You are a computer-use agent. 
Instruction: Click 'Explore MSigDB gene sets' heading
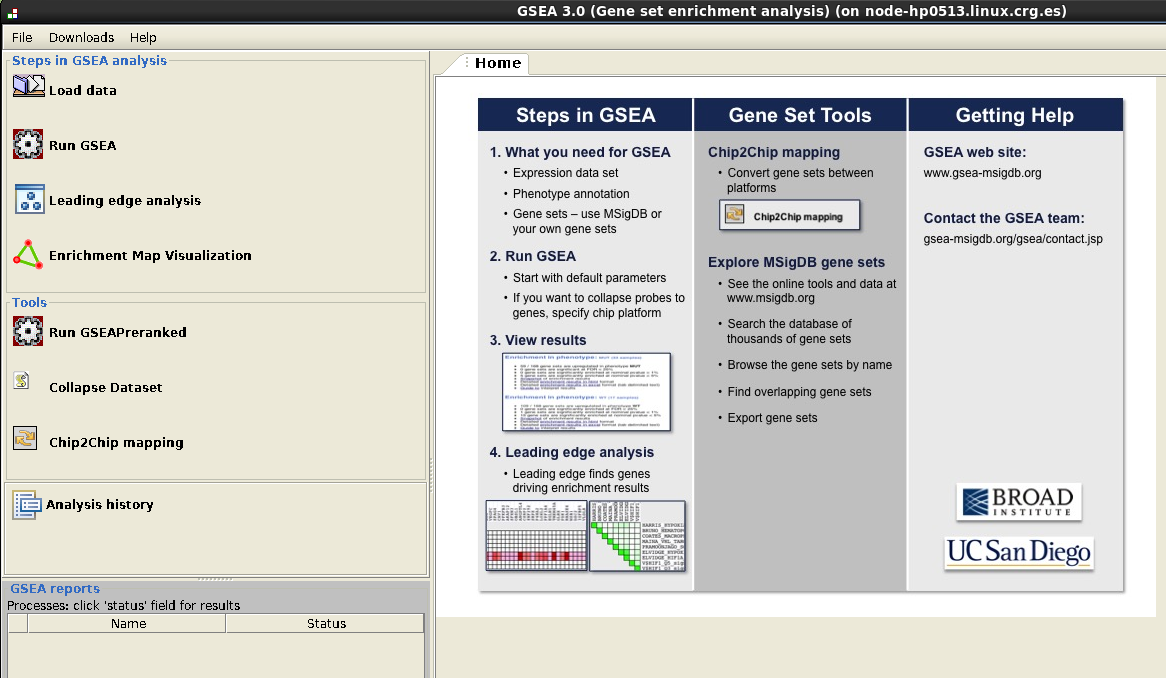[796, 262]
